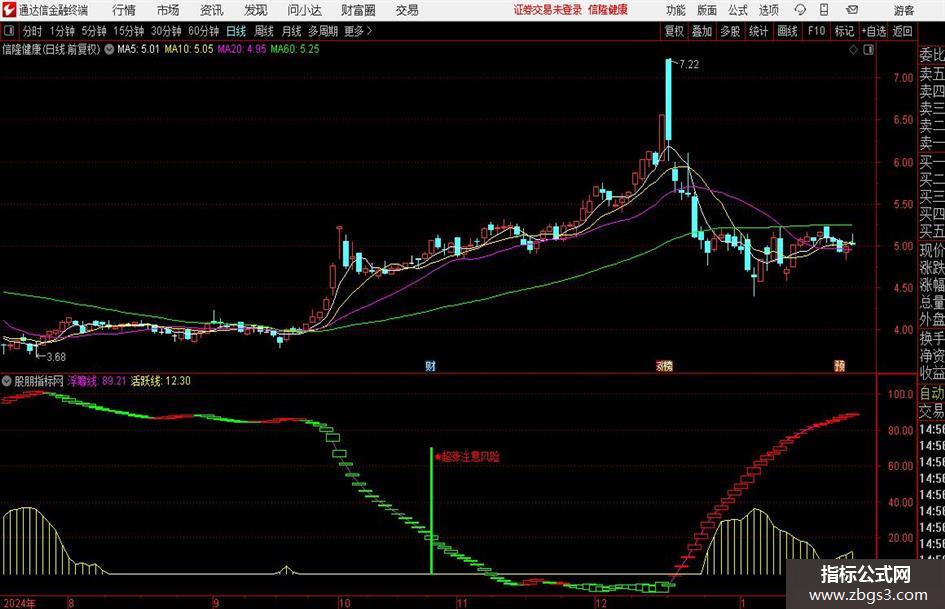Expand the 更多 period options
The image size is (945, 609).
coord(358,31)
